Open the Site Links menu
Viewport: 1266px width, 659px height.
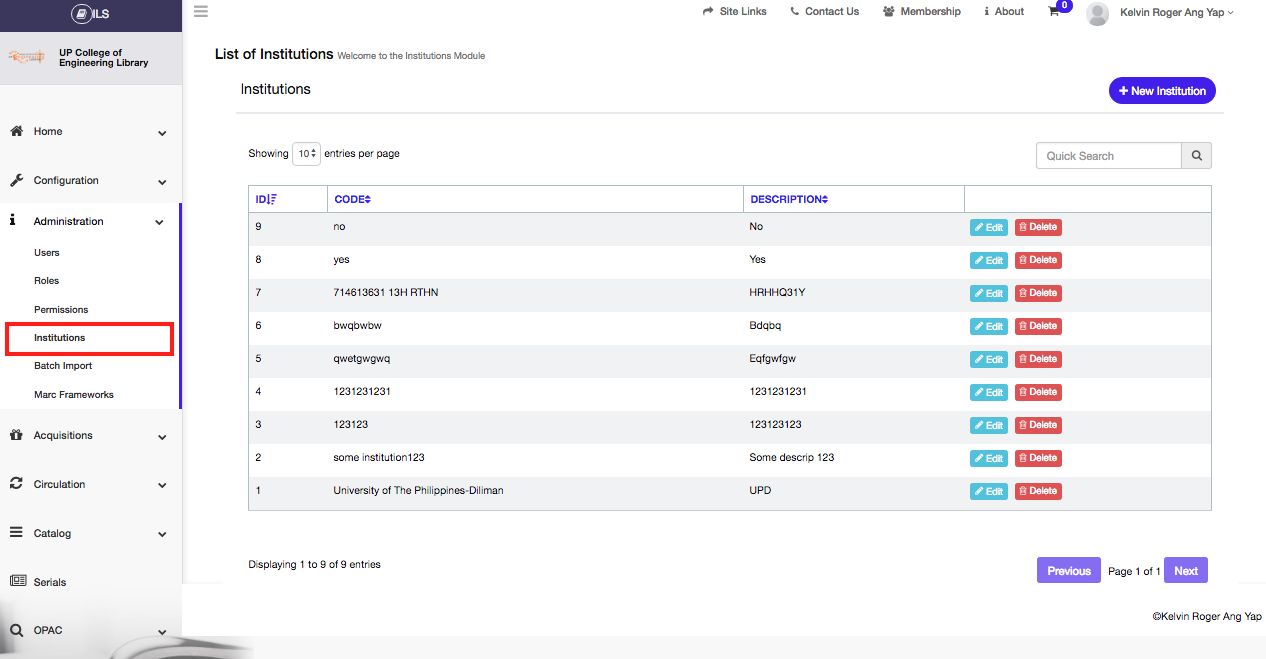pyautogui.click(x=734, y=12)
